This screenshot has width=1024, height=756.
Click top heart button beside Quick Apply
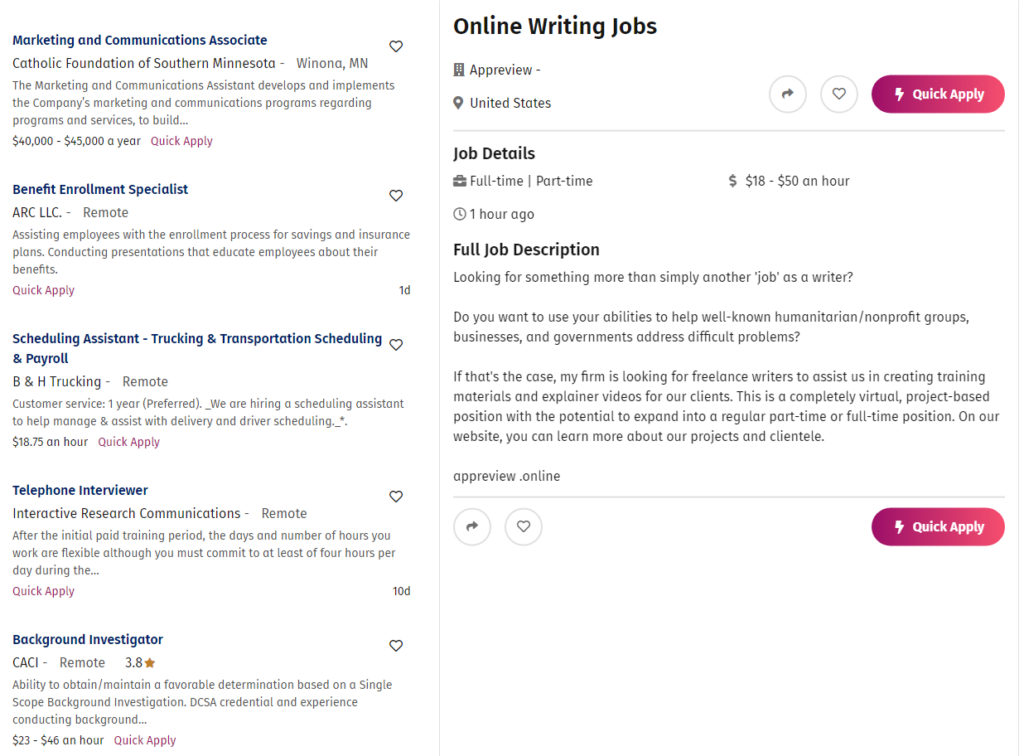tap(839, 94)
